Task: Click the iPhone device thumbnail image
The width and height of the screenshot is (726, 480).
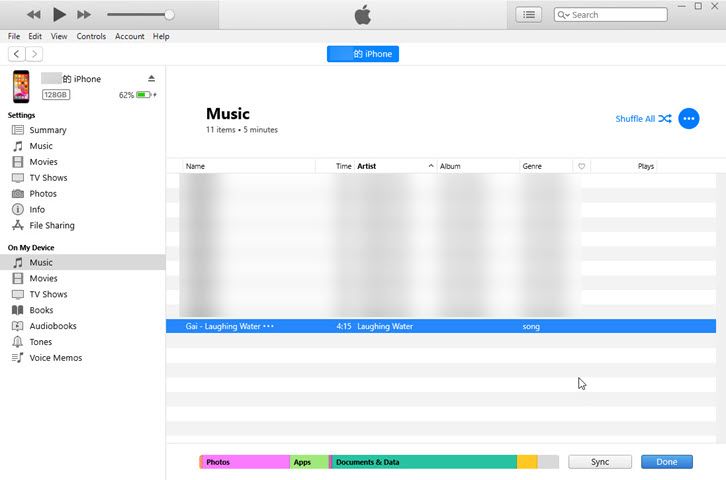Action: 21,86
